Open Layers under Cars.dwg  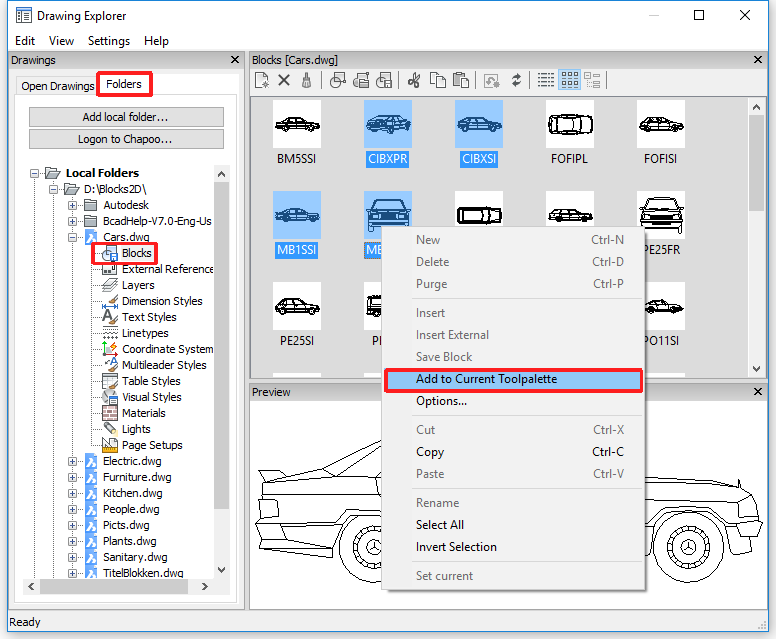point(137,285)
